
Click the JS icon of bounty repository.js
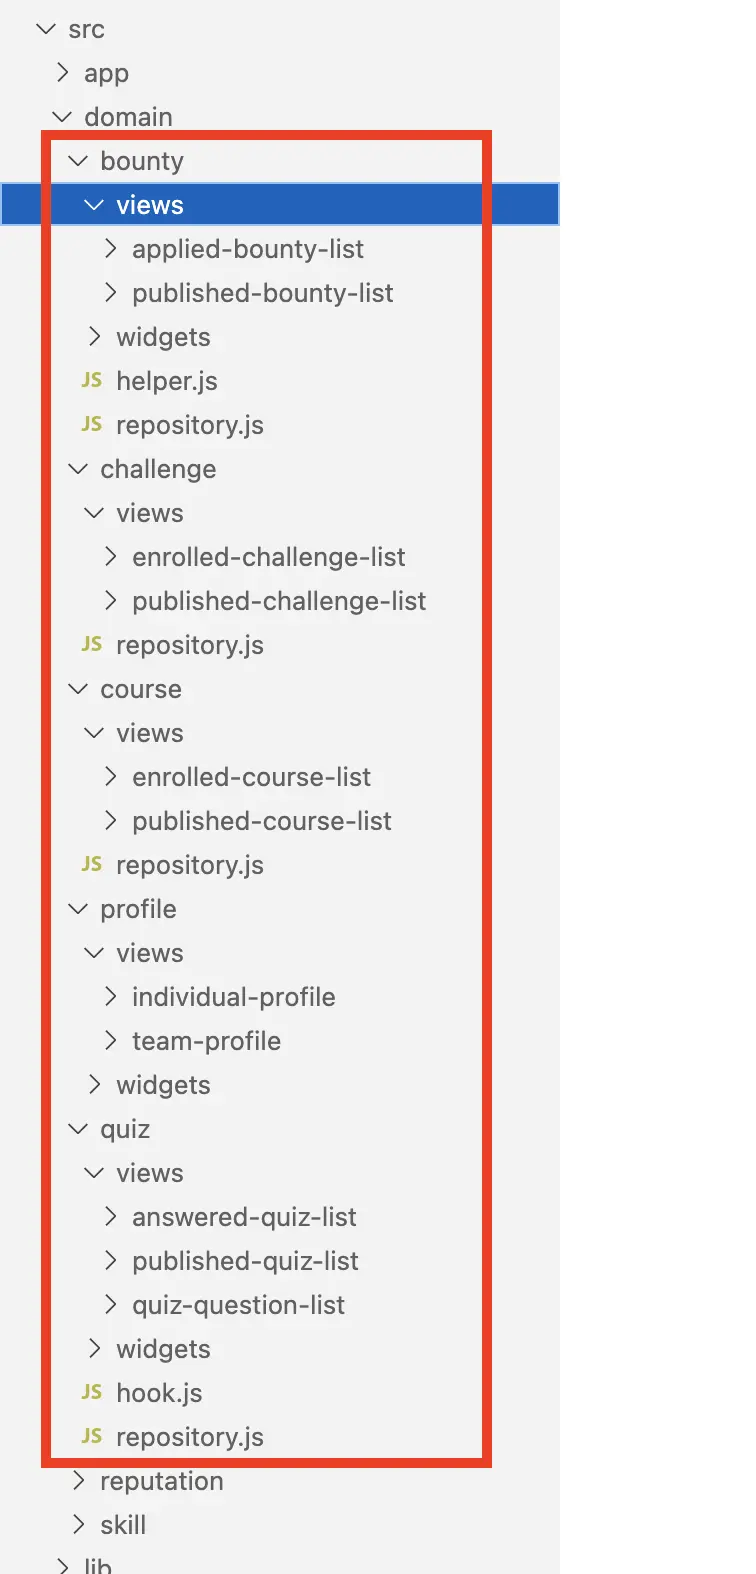pyautogui.click(x=91, y=424)
